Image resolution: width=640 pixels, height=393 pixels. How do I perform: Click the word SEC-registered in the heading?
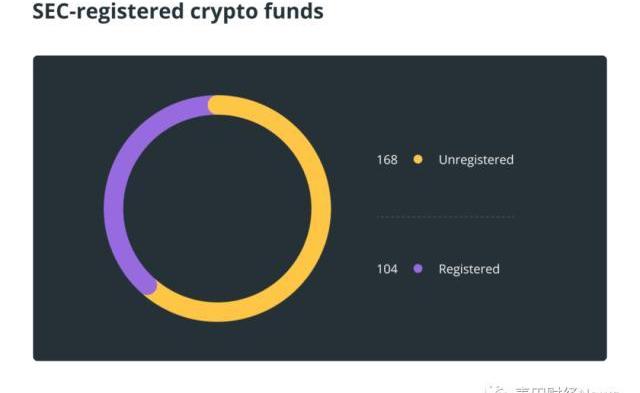pyautogui.click(x=108, y=11)
